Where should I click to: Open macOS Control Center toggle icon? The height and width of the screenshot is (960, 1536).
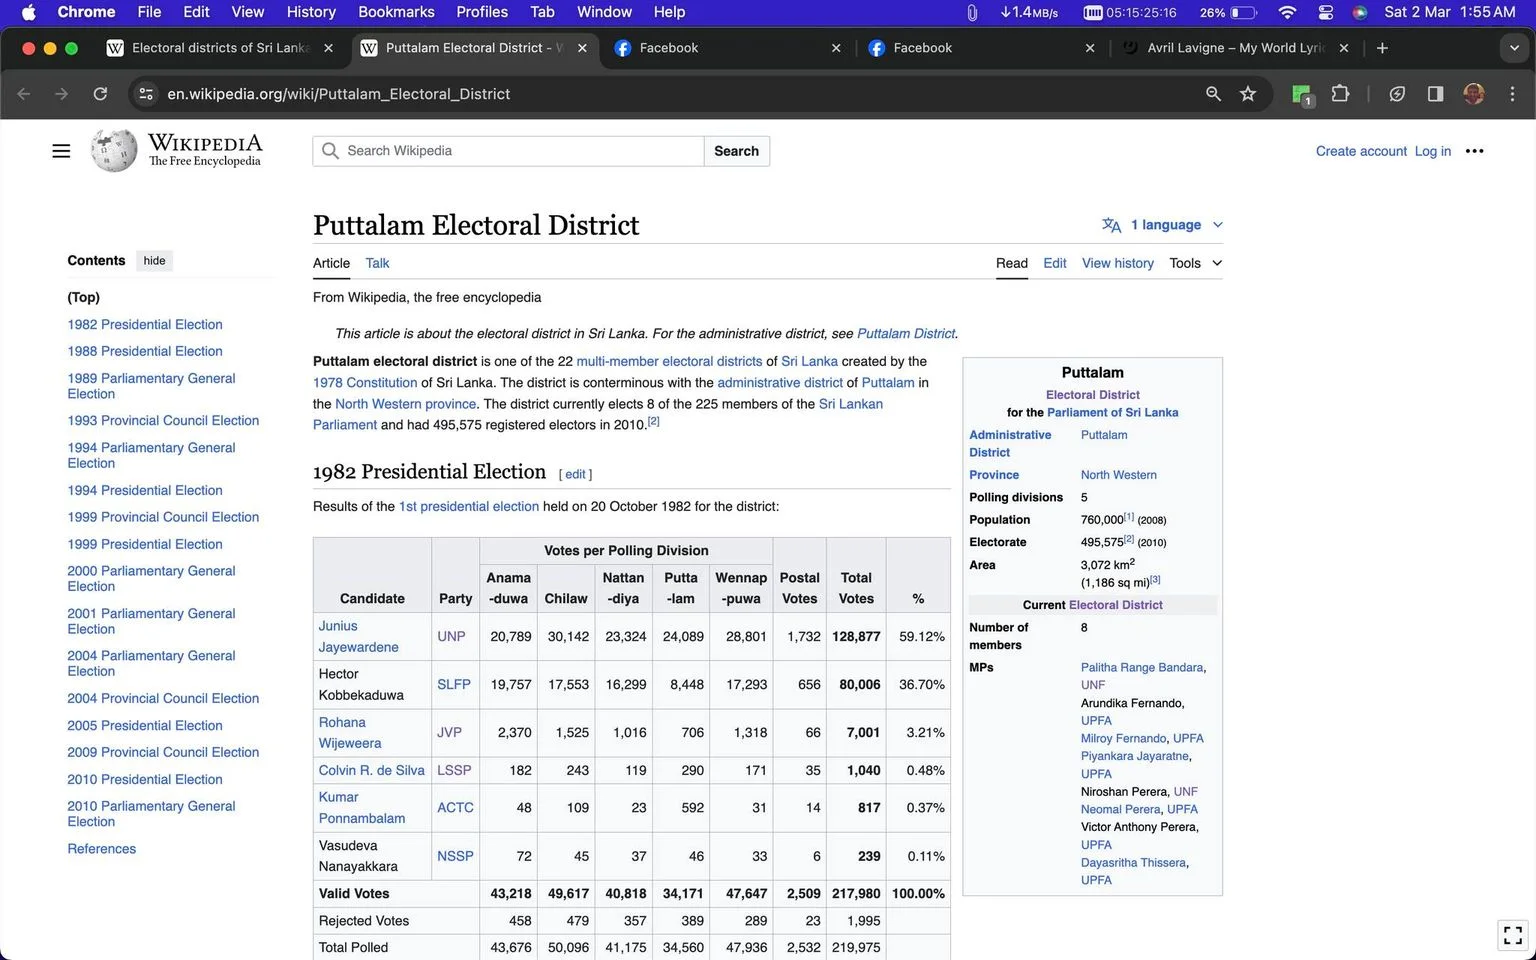coord(1326,12)
